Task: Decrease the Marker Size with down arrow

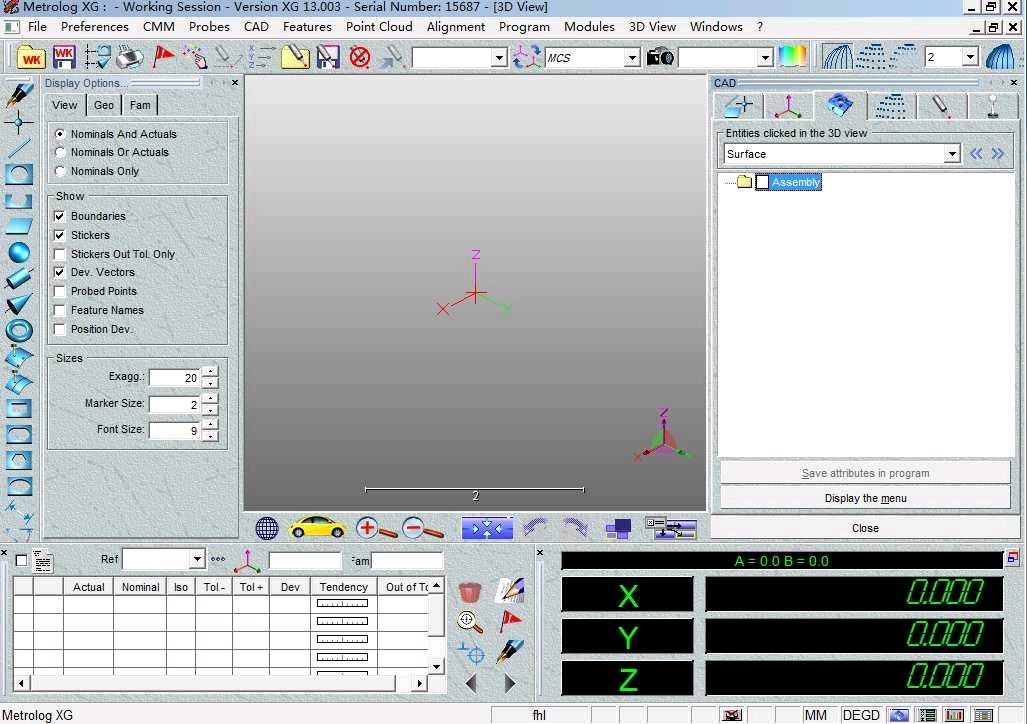Action: click(210, 411)
